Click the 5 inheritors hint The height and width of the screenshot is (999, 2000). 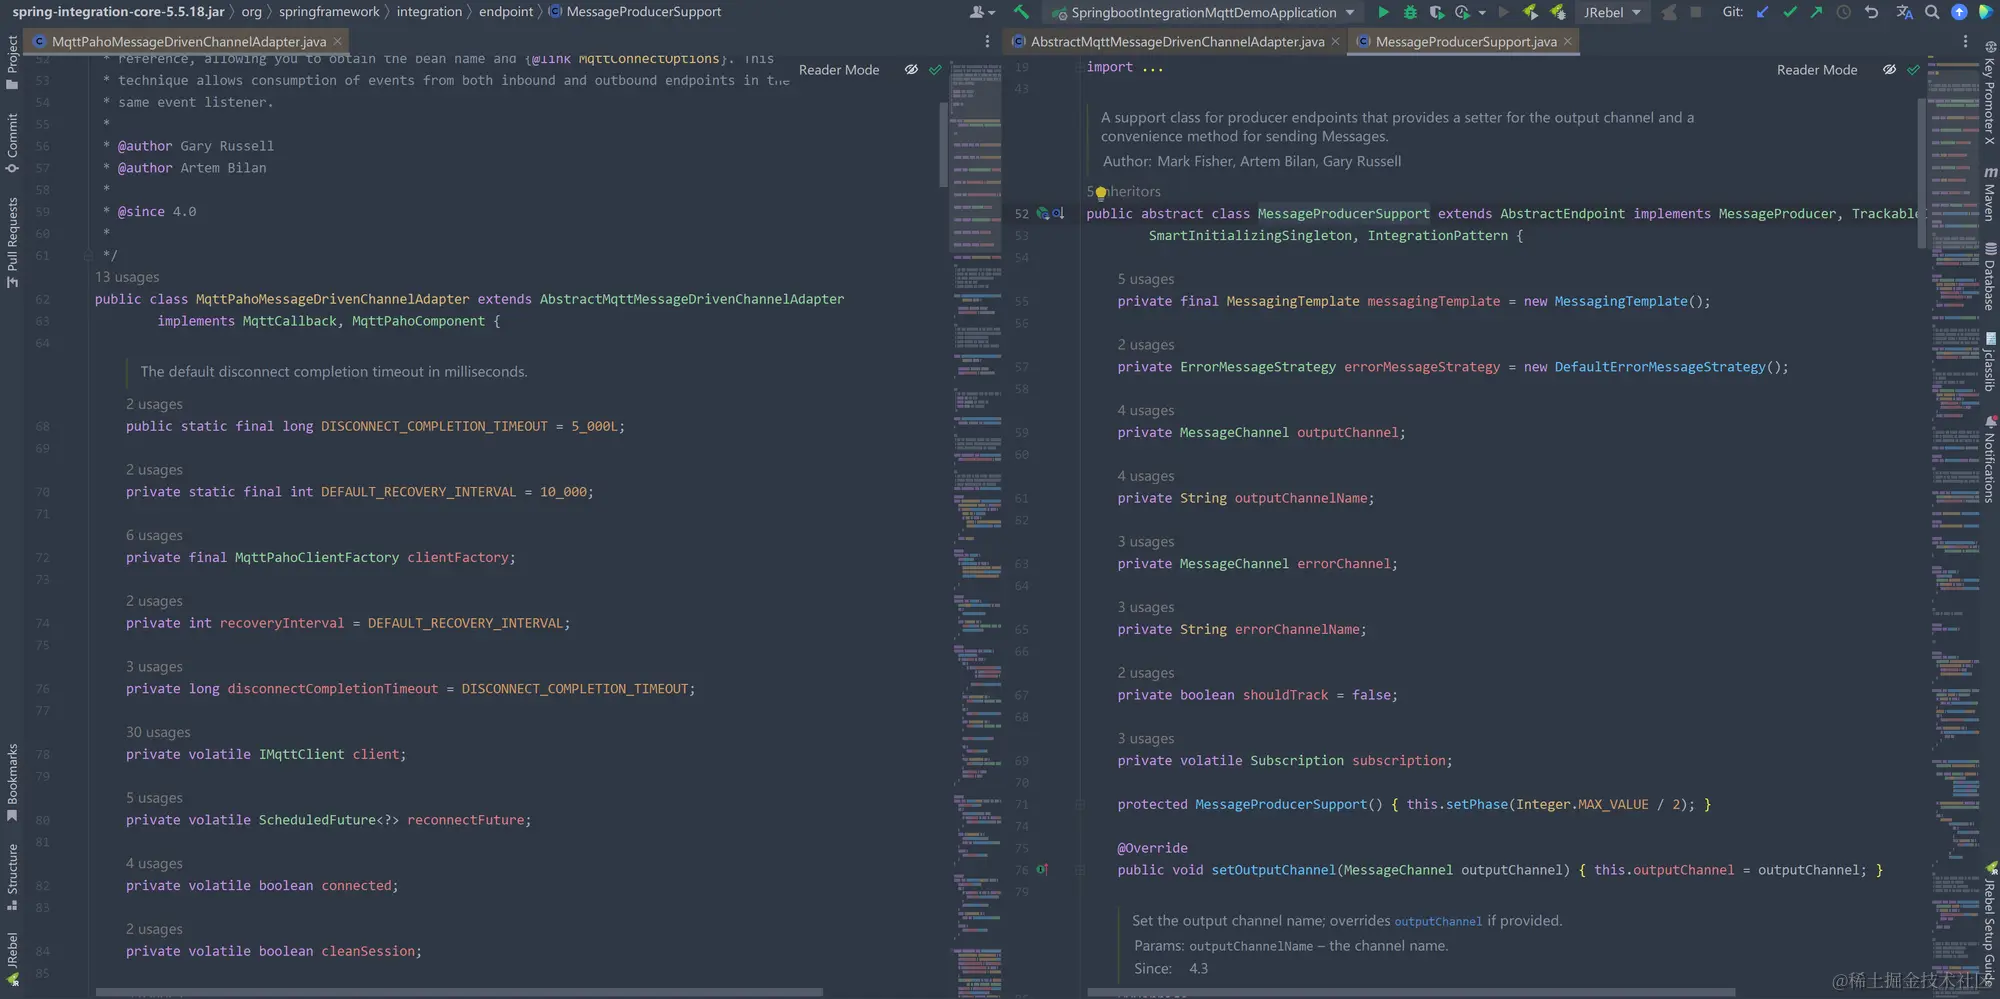(1124, 191)
